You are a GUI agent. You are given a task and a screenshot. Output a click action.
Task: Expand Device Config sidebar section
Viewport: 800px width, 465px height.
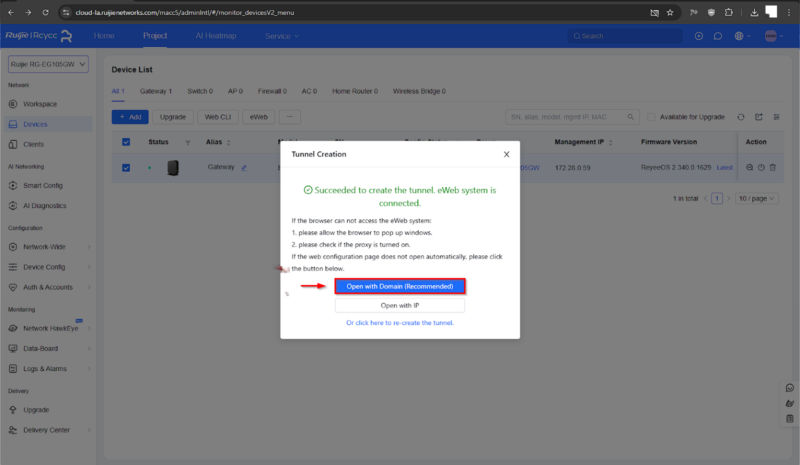(x=48, y=267)
